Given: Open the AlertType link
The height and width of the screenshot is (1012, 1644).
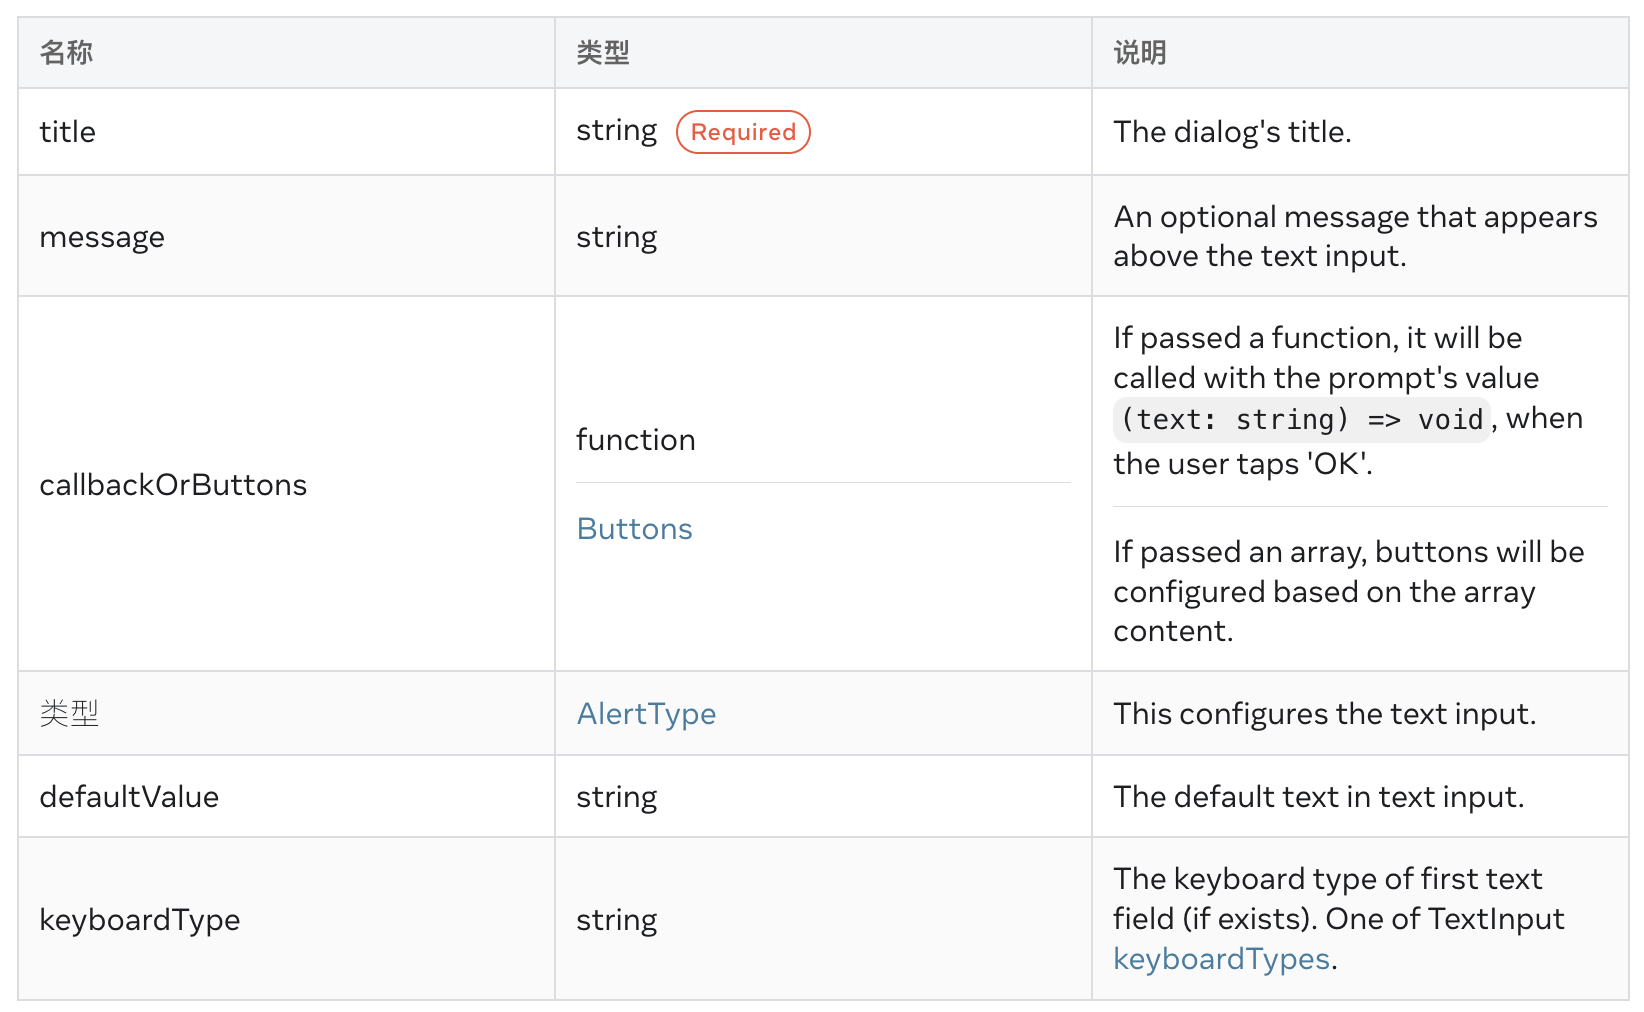Looking at the screenshot, I should 646,714.
